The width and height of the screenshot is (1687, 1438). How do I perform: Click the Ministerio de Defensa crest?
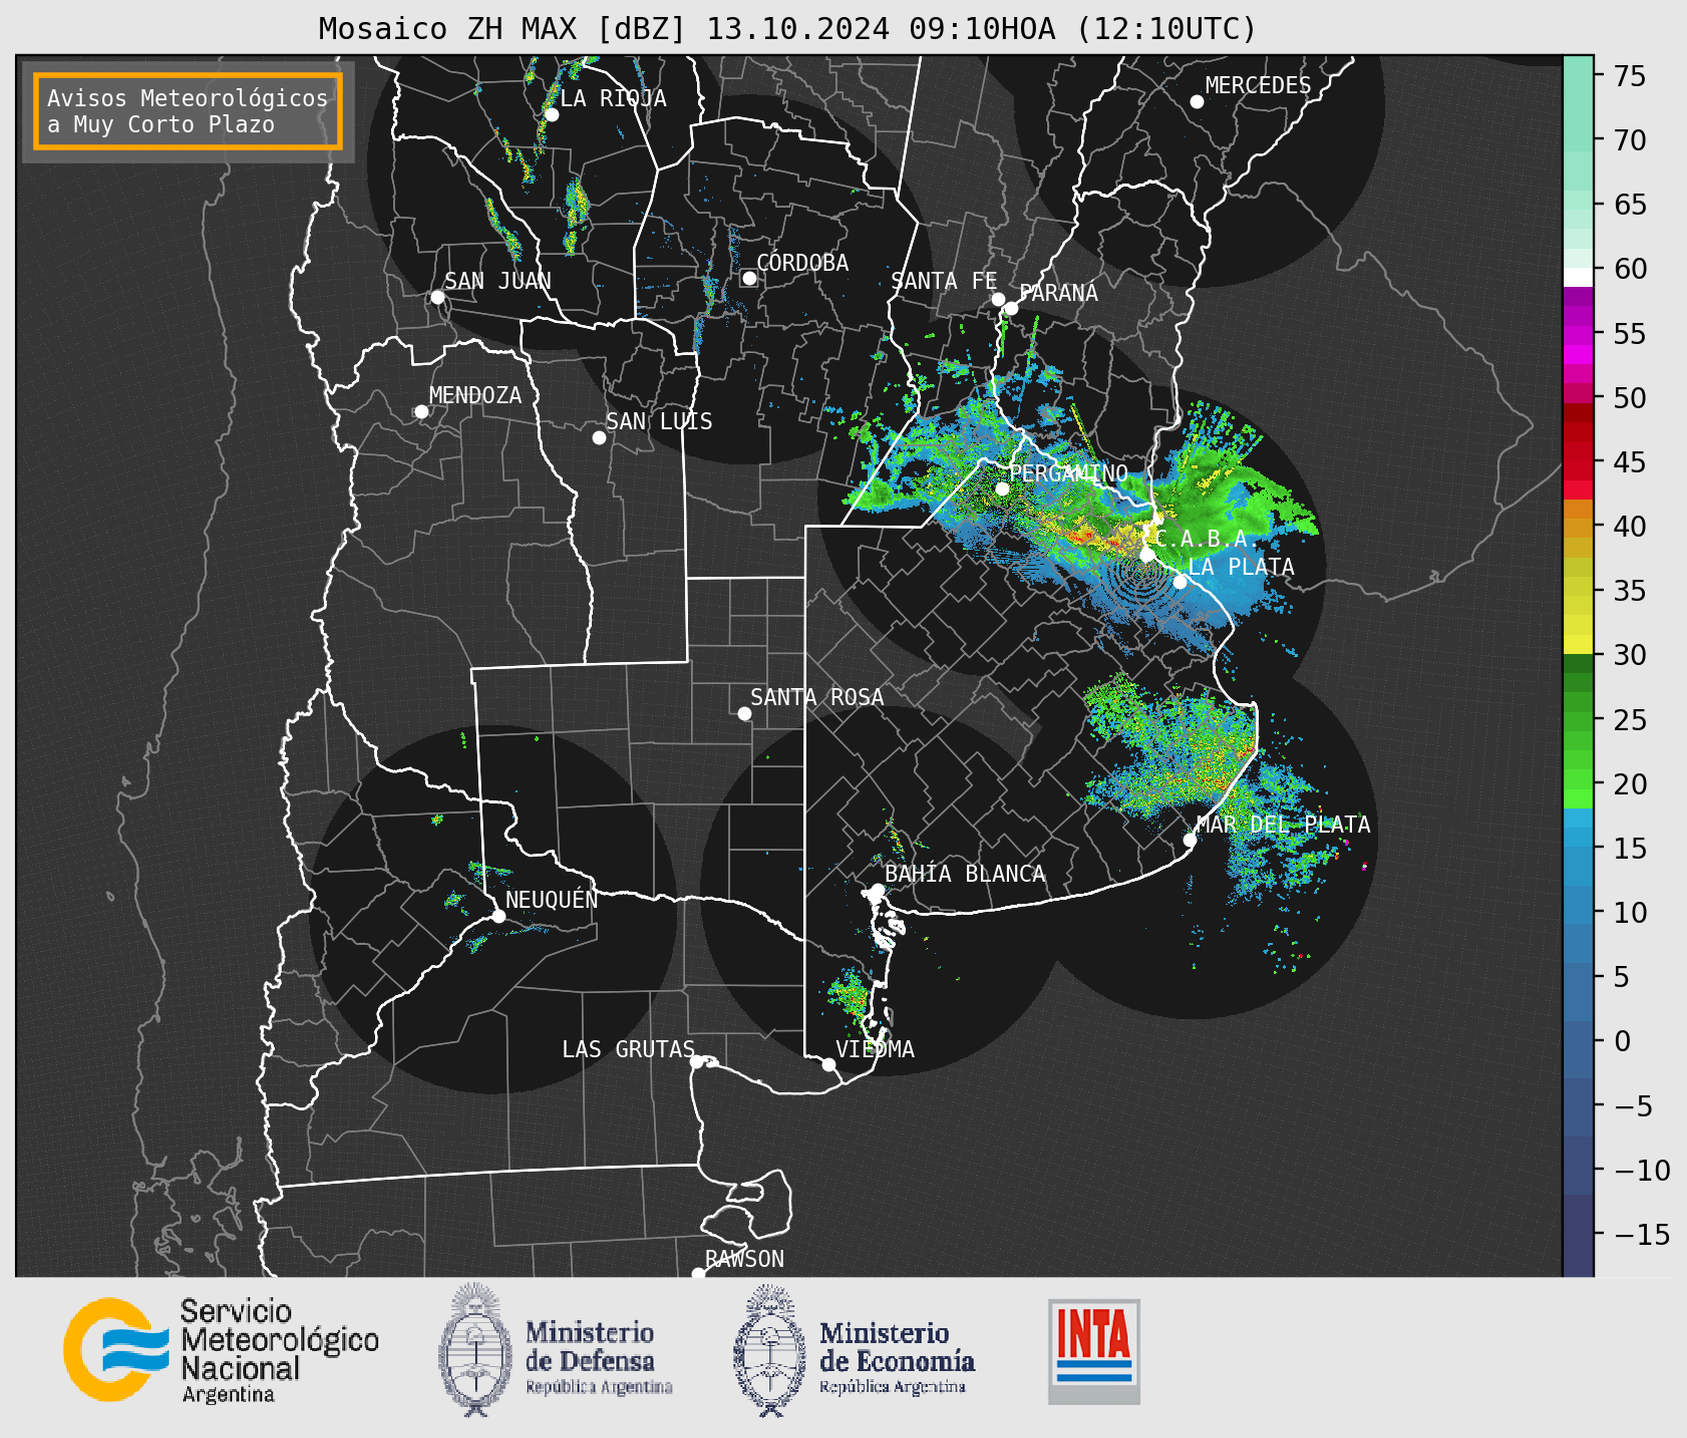pos(475,1349)
